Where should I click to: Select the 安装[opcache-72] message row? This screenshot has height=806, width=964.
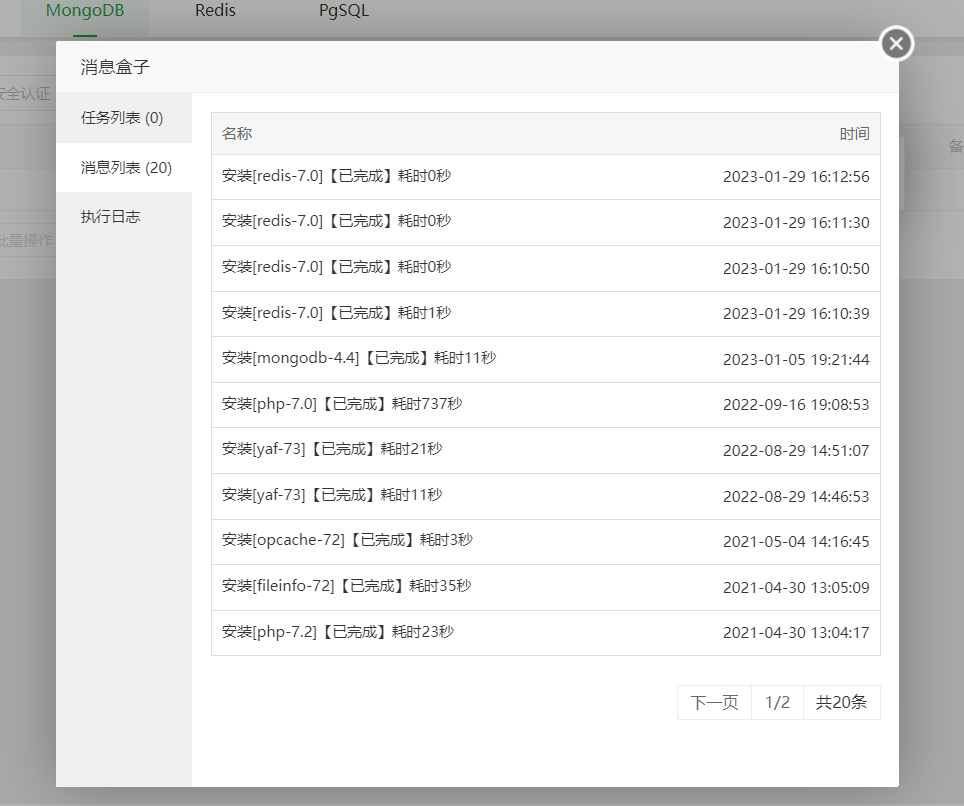click(546, 542)
